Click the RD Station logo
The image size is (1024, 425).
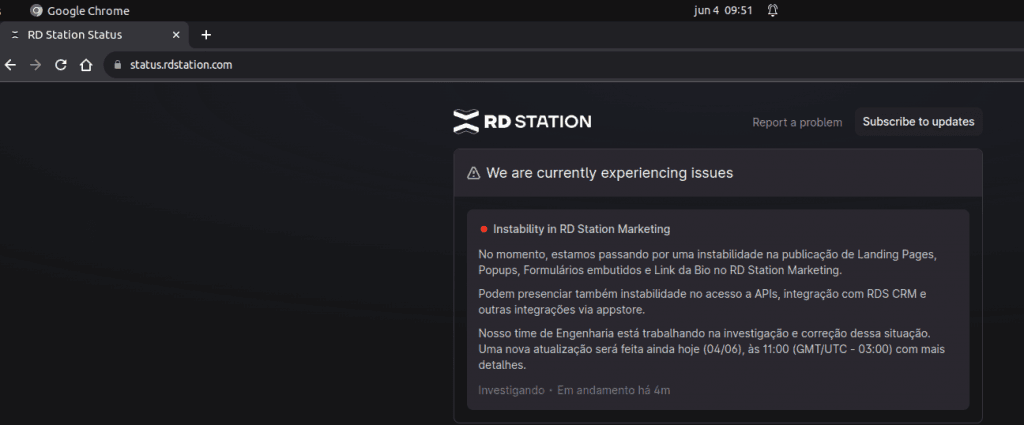pos(522,122)
